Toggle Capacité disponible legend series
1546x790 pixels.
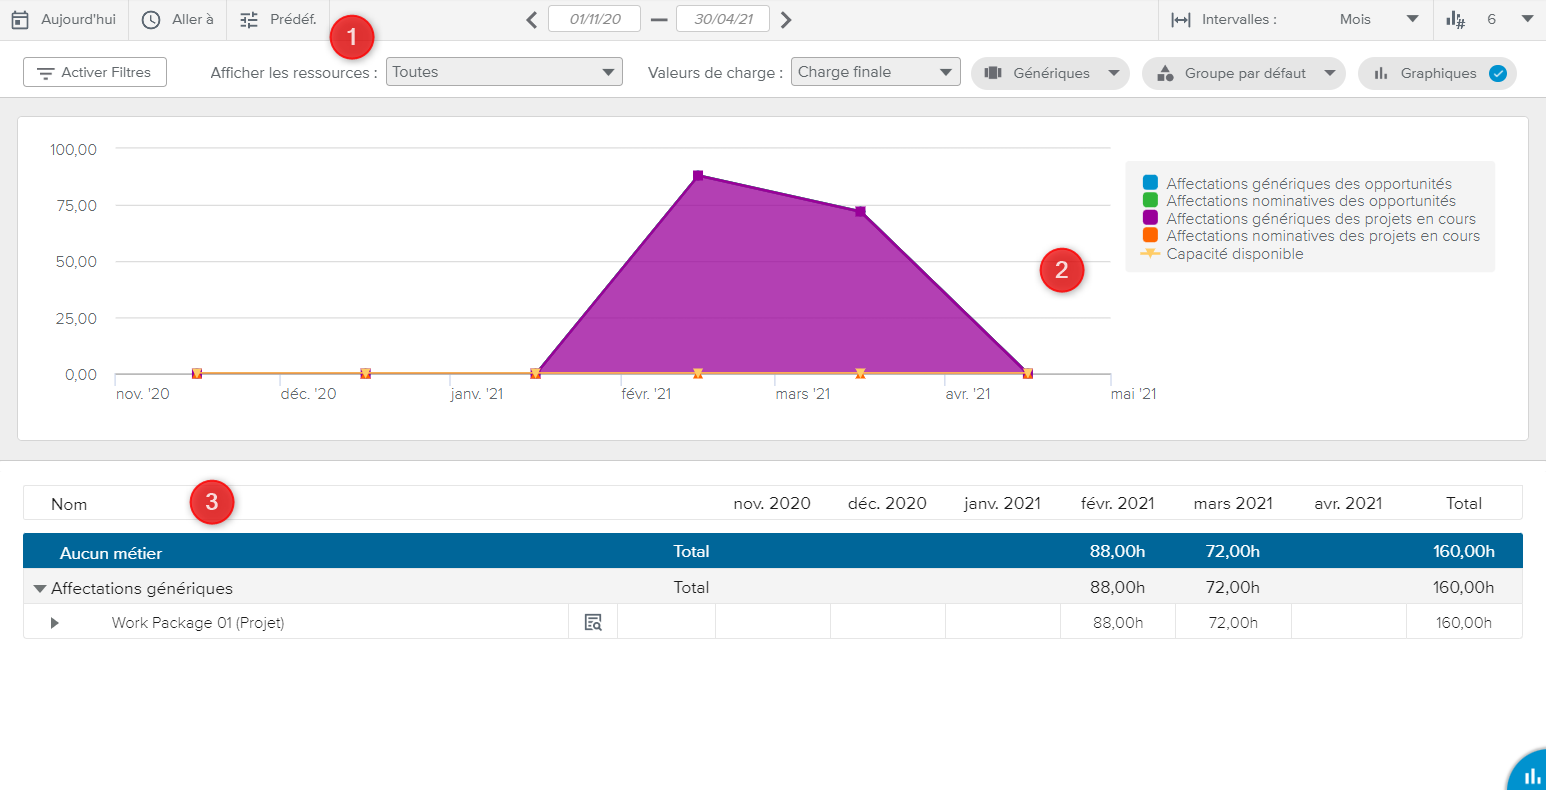(1150, 254)
